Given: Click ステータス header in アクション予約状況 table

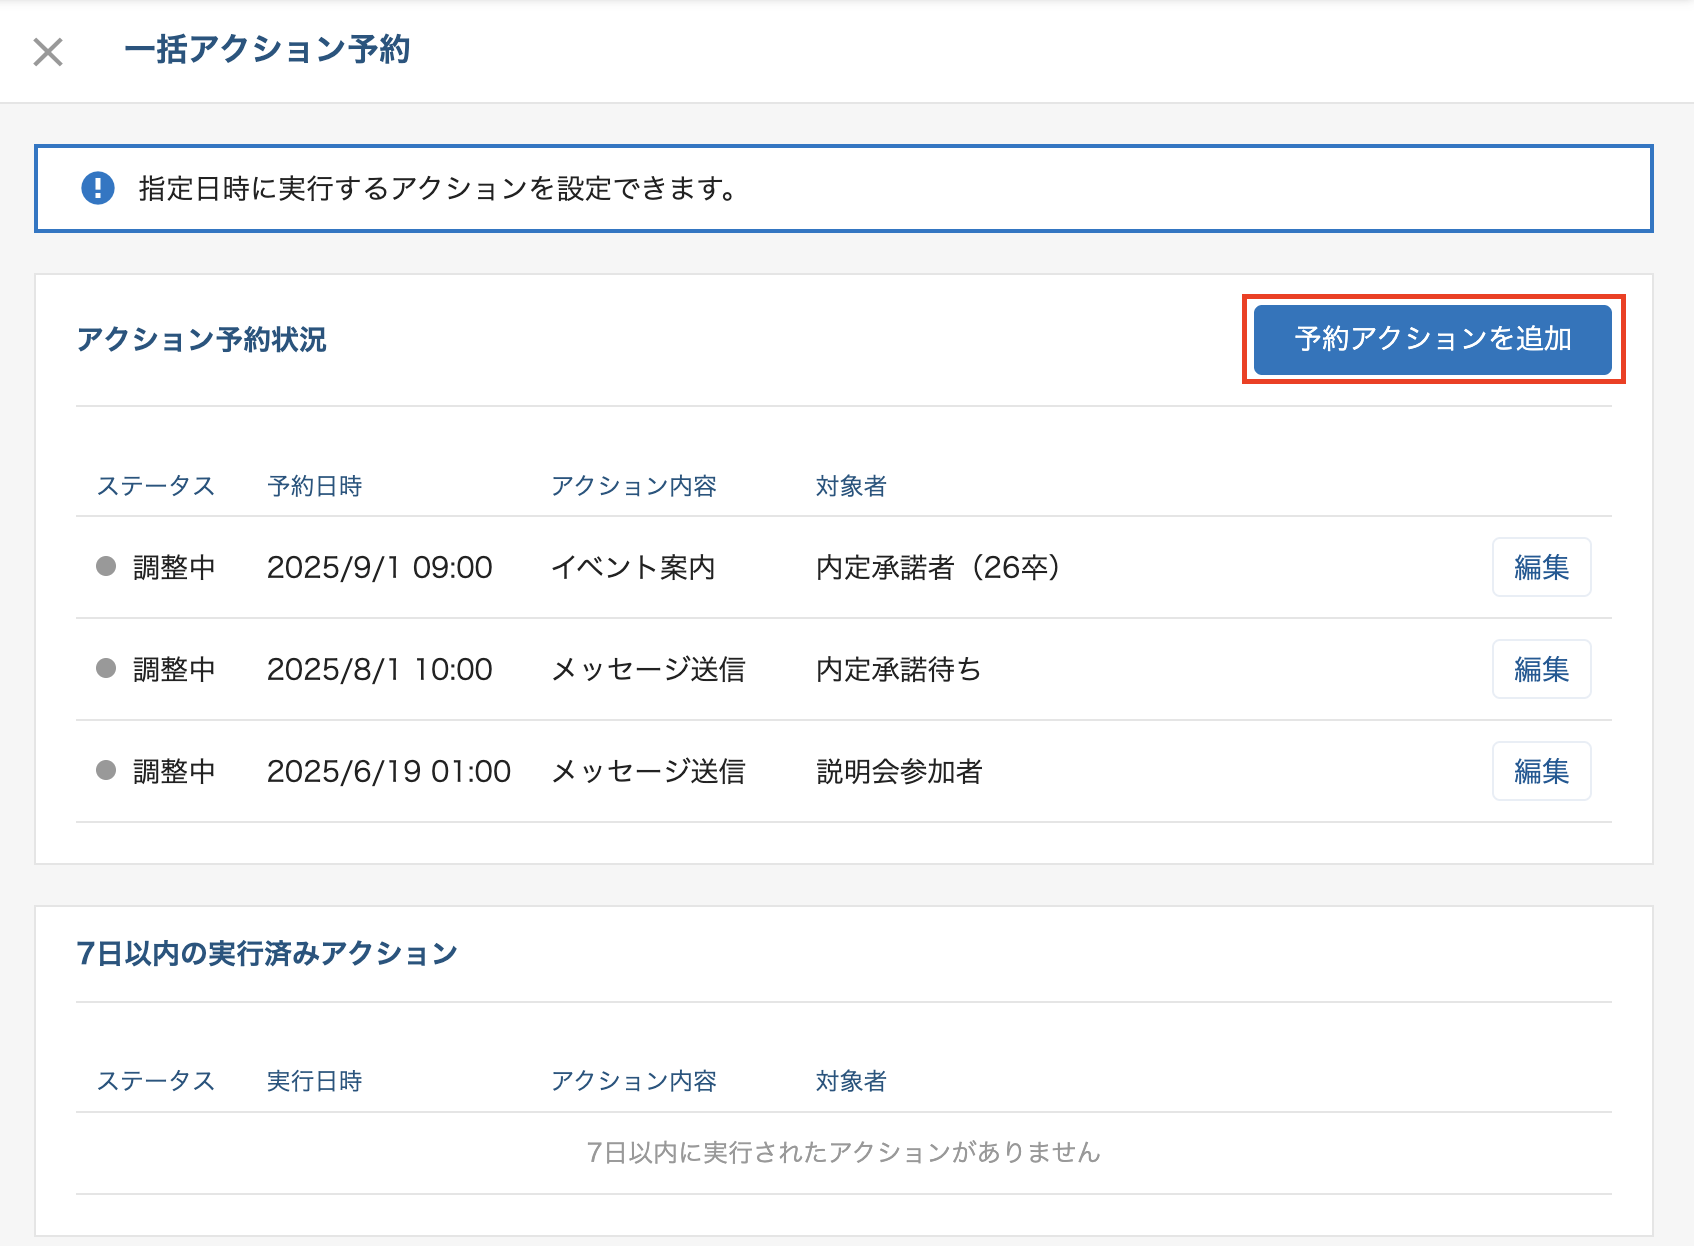Looking at the screenshot, I should tap(156, 486).
